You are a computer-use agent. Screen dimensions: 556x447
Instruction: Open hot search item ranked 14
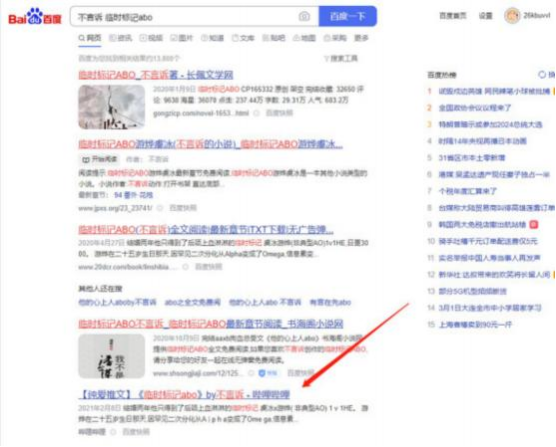(x=490, y=308)
